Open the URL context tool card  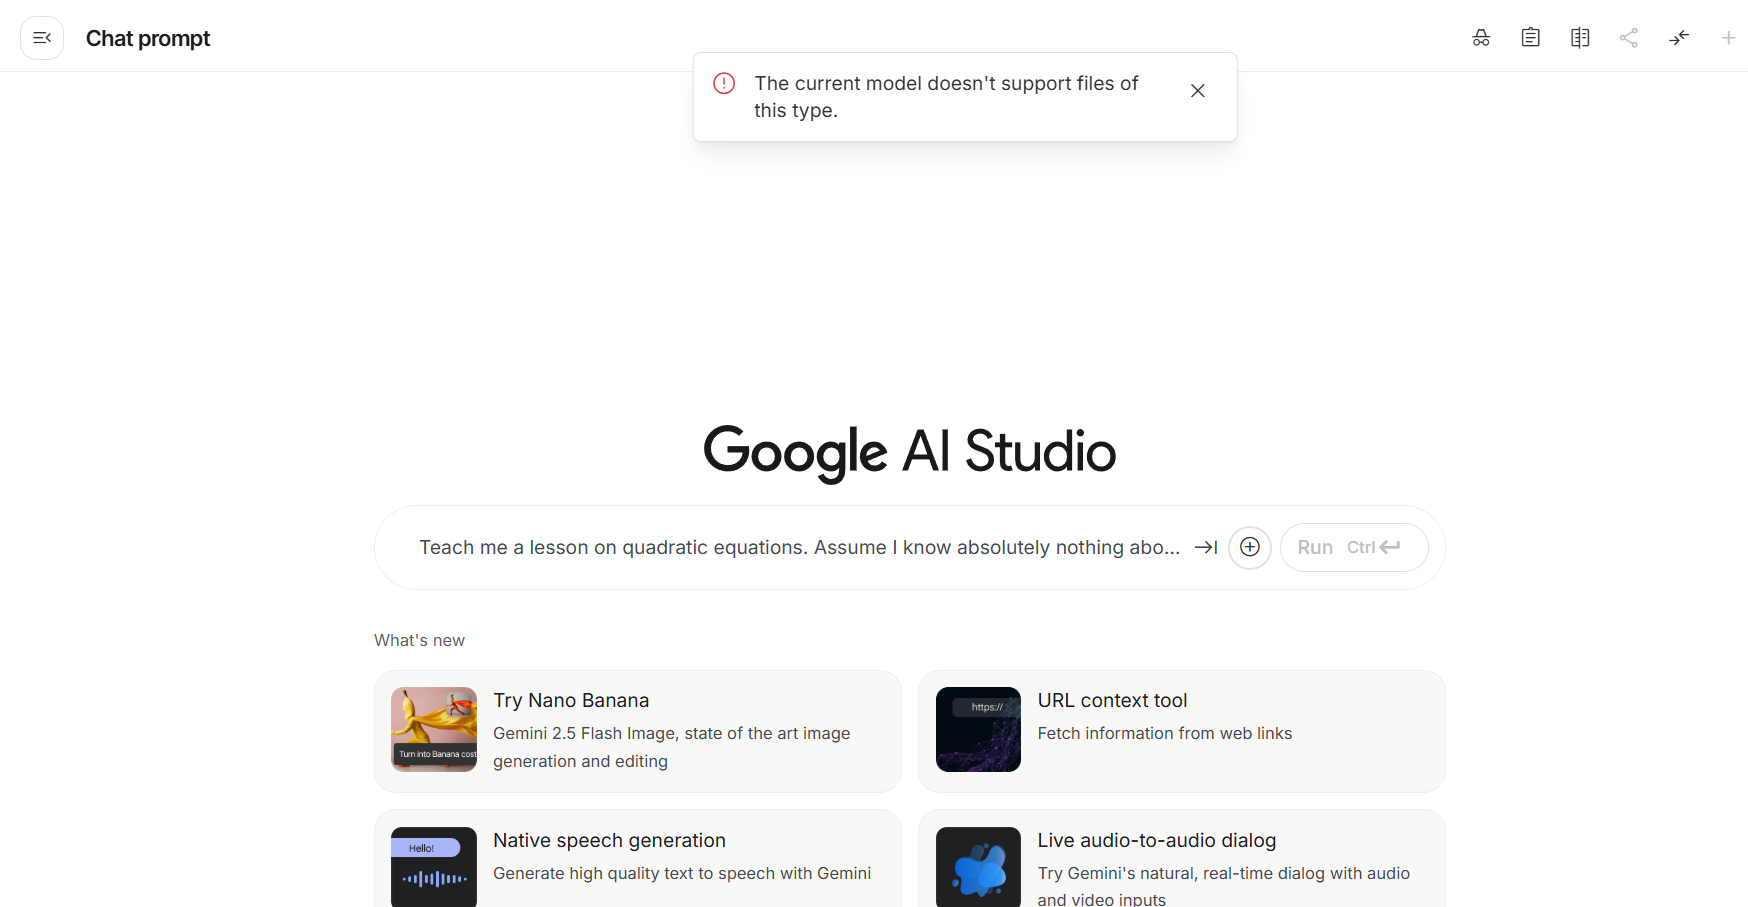(1182, 731)
